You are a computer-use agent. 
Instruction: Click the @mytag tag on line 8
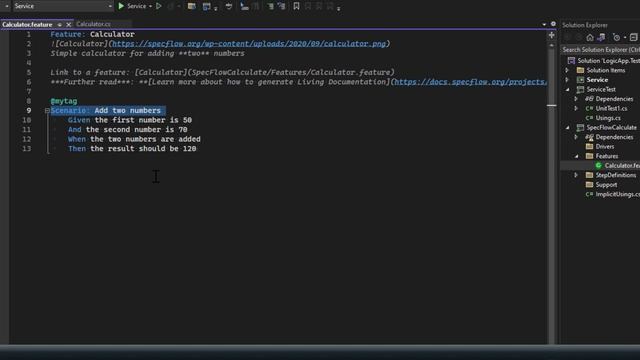64,101
